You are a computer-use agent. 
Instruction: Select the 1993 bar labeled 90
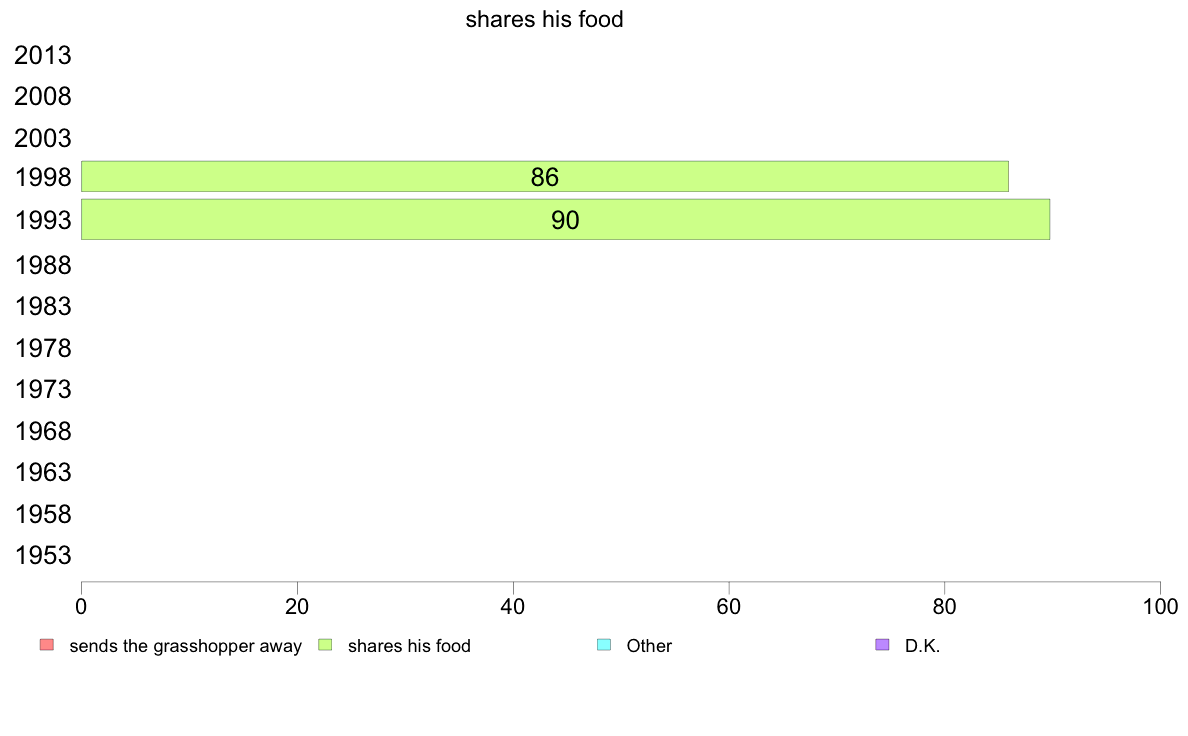click(x=565, y=220)
